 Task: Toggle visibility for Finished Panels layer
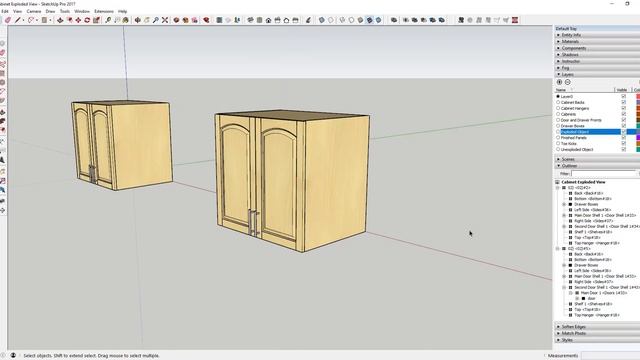tap(624, 138)
